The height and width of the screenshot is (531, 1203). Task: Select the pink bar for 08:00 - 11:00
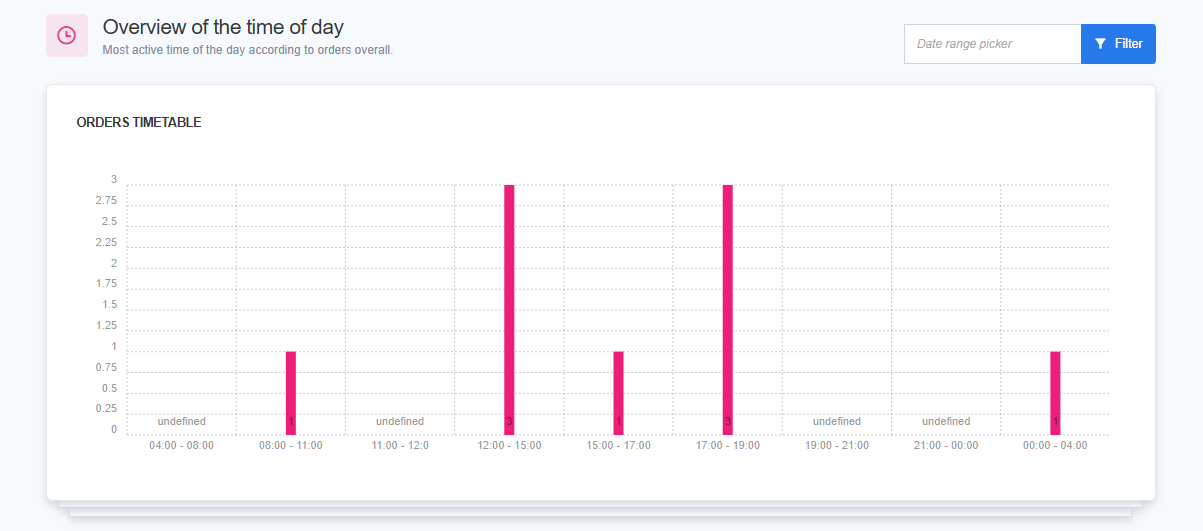point(291,392)
